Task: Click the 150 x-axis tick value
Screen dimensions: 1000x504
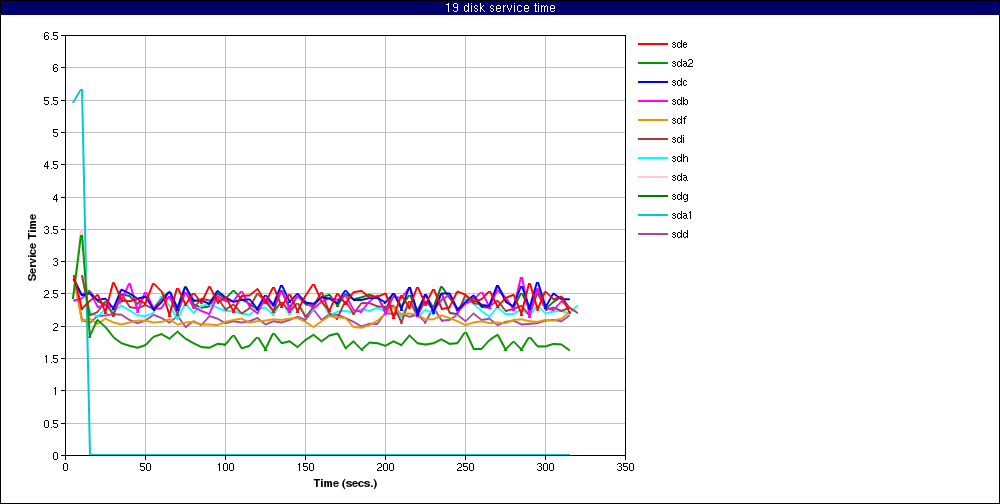Action: (305, 466)
